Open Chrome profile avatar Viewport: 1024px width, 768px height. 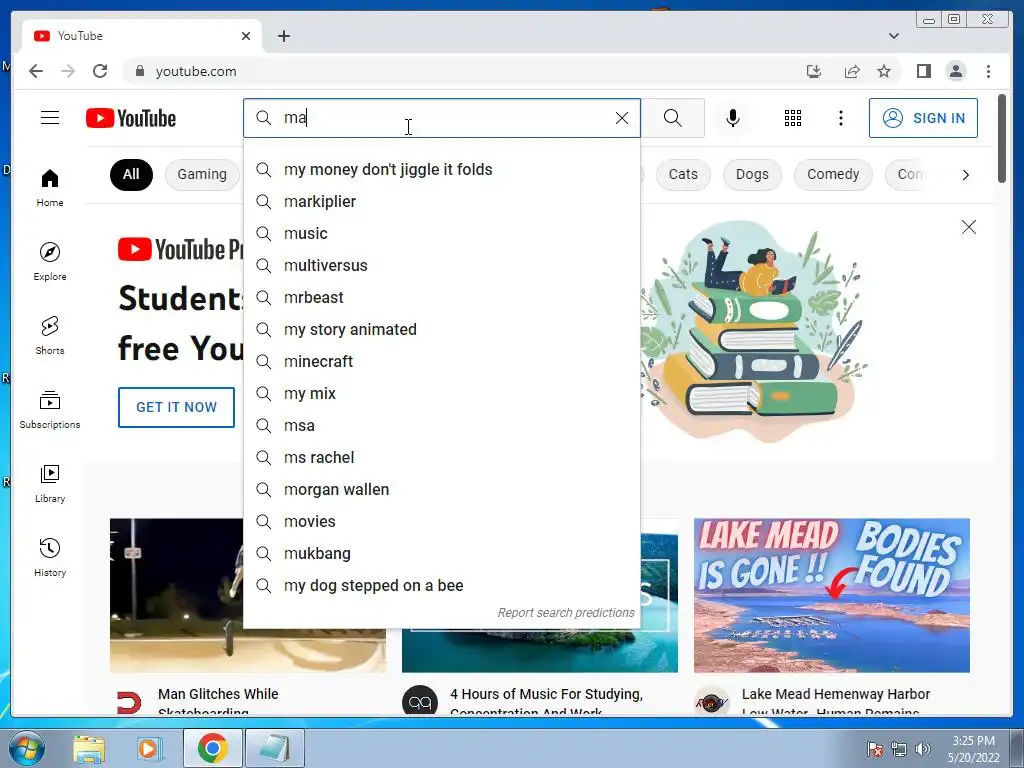point(955,71)
